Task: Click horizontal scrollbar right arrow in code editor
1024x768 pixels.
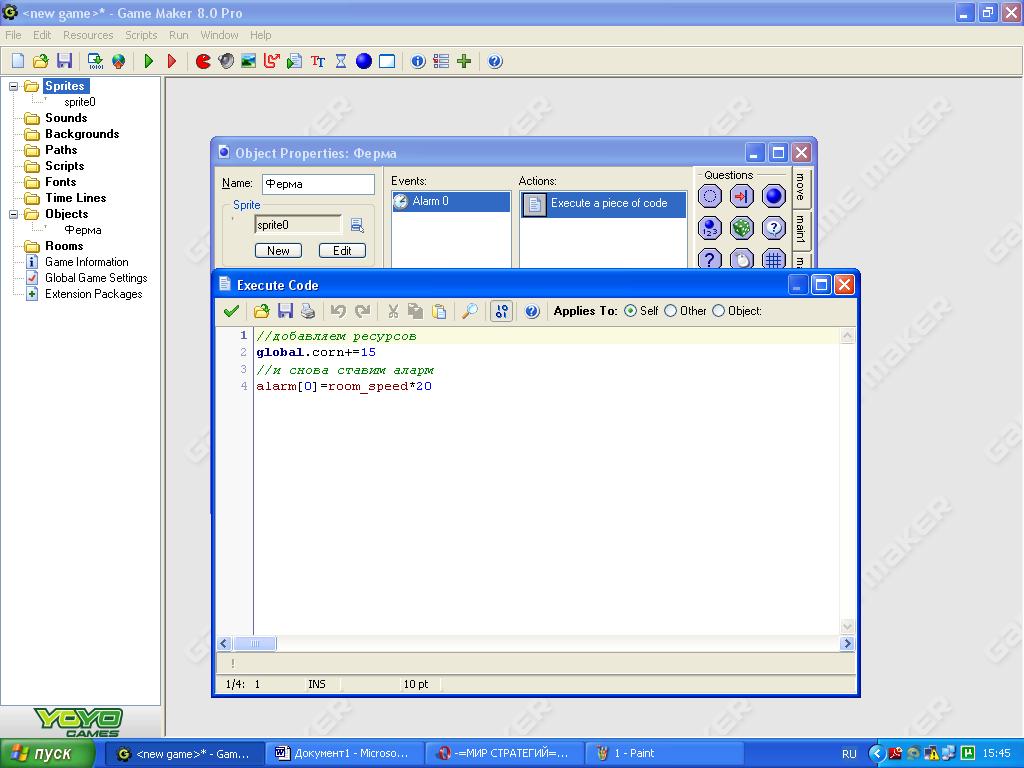Action: point(847,644)
